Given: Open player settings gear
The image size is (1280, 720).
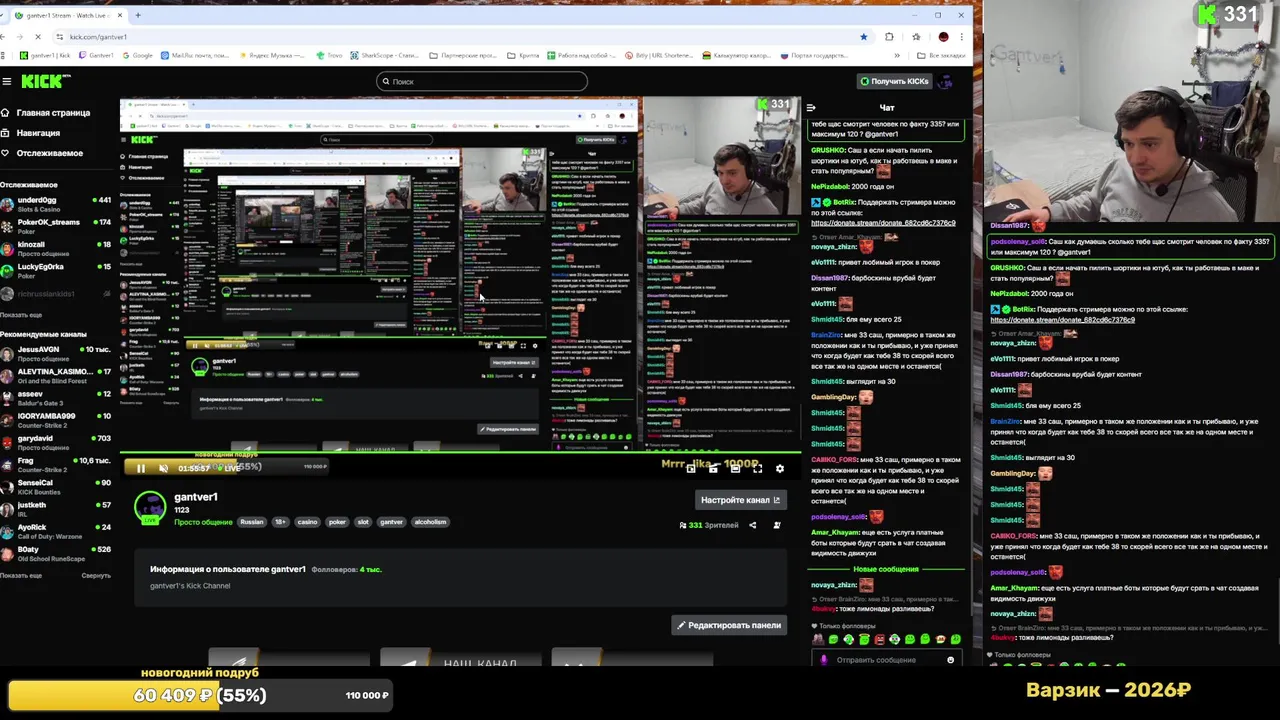Looking at the screenshot, I should (780, 468).
